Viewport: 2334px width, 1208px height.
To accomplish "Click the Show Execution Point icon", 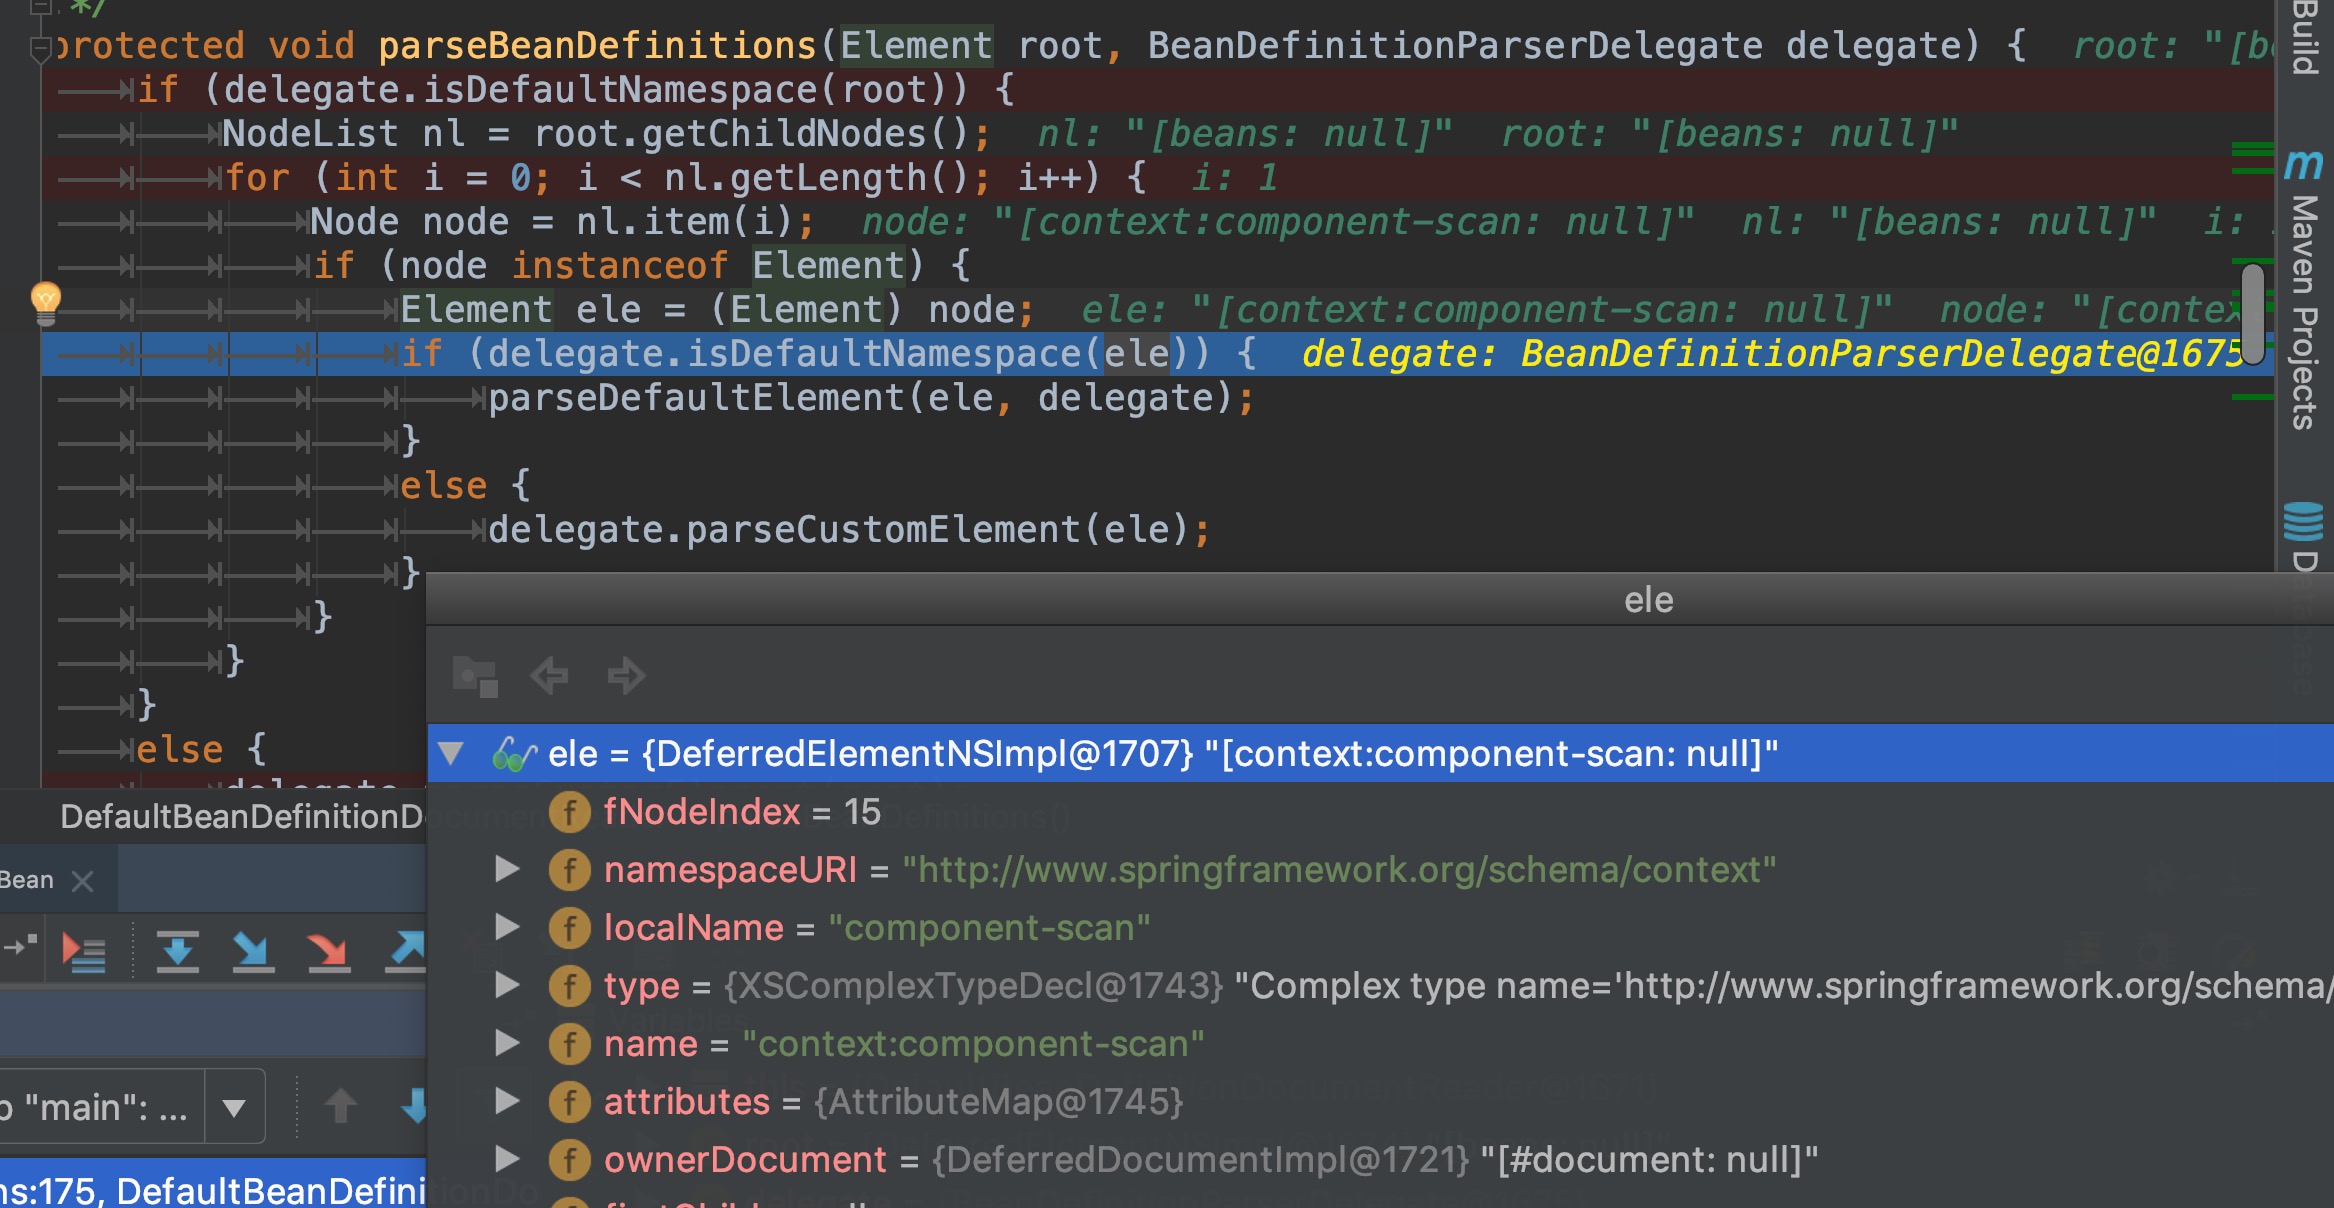I will click(x=83, y=951).
